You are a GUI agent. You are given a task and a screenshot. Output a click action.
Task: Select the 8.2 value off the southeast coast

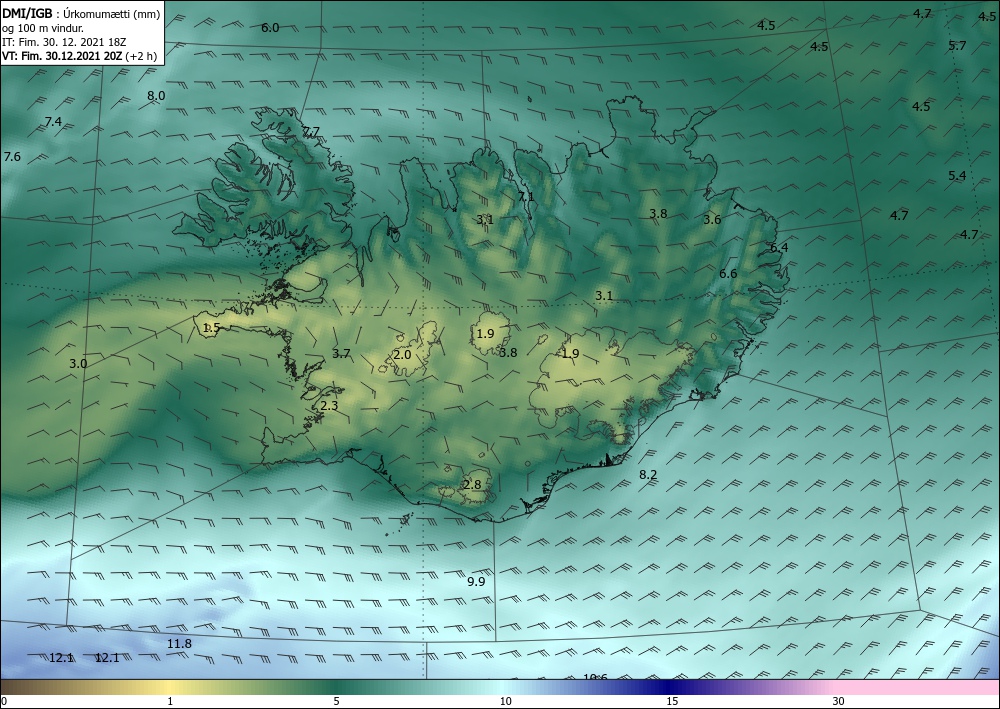pos(648,474)
